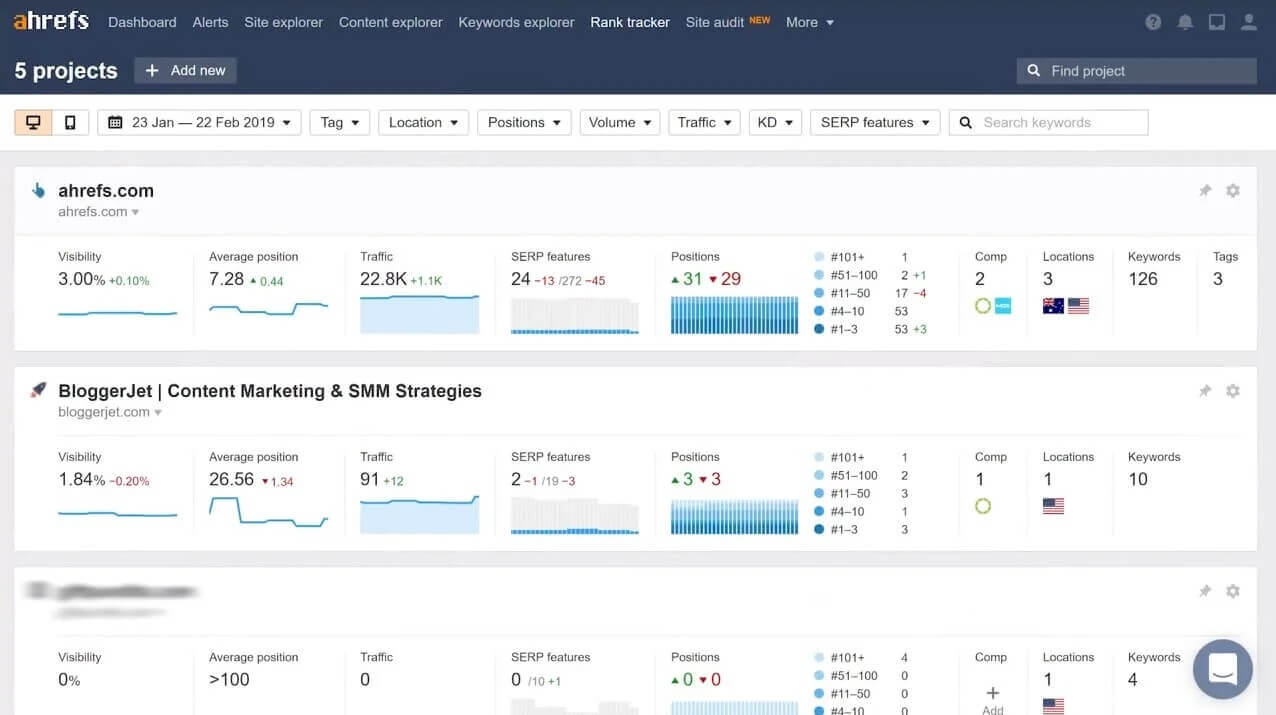Open the ahrefs.com project title

click(x=106, y=190)
